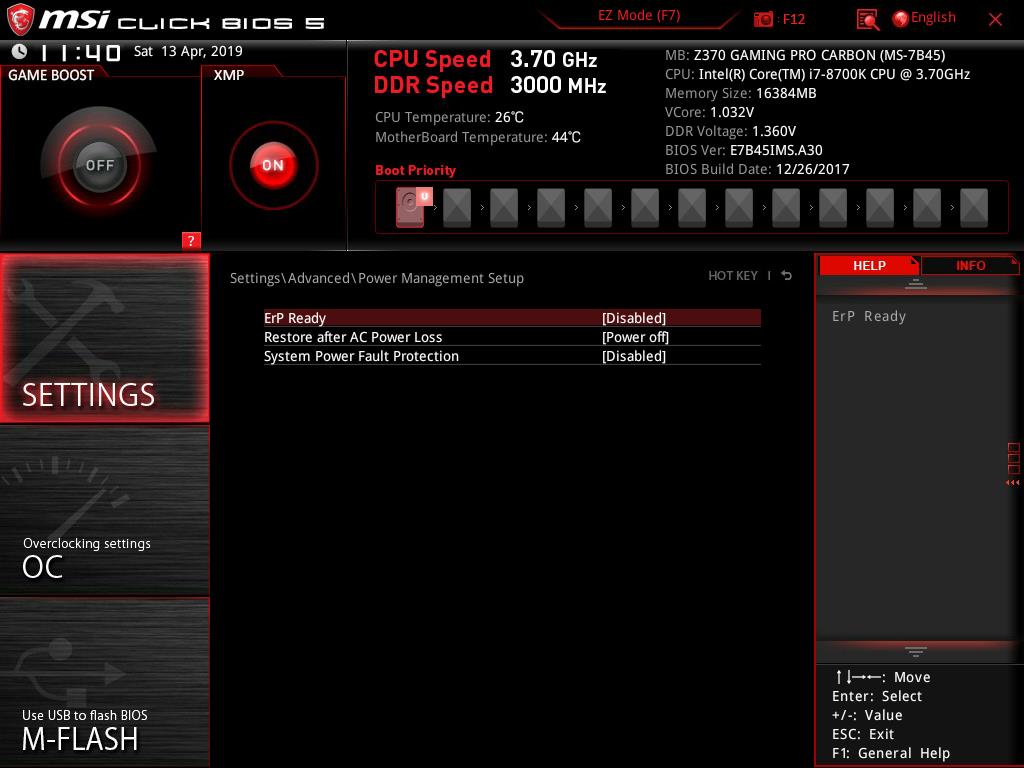This screenshot has width=1024, height=768.
Task: Click the side panel collapse red arrows
Action: tap(1012, 483)
